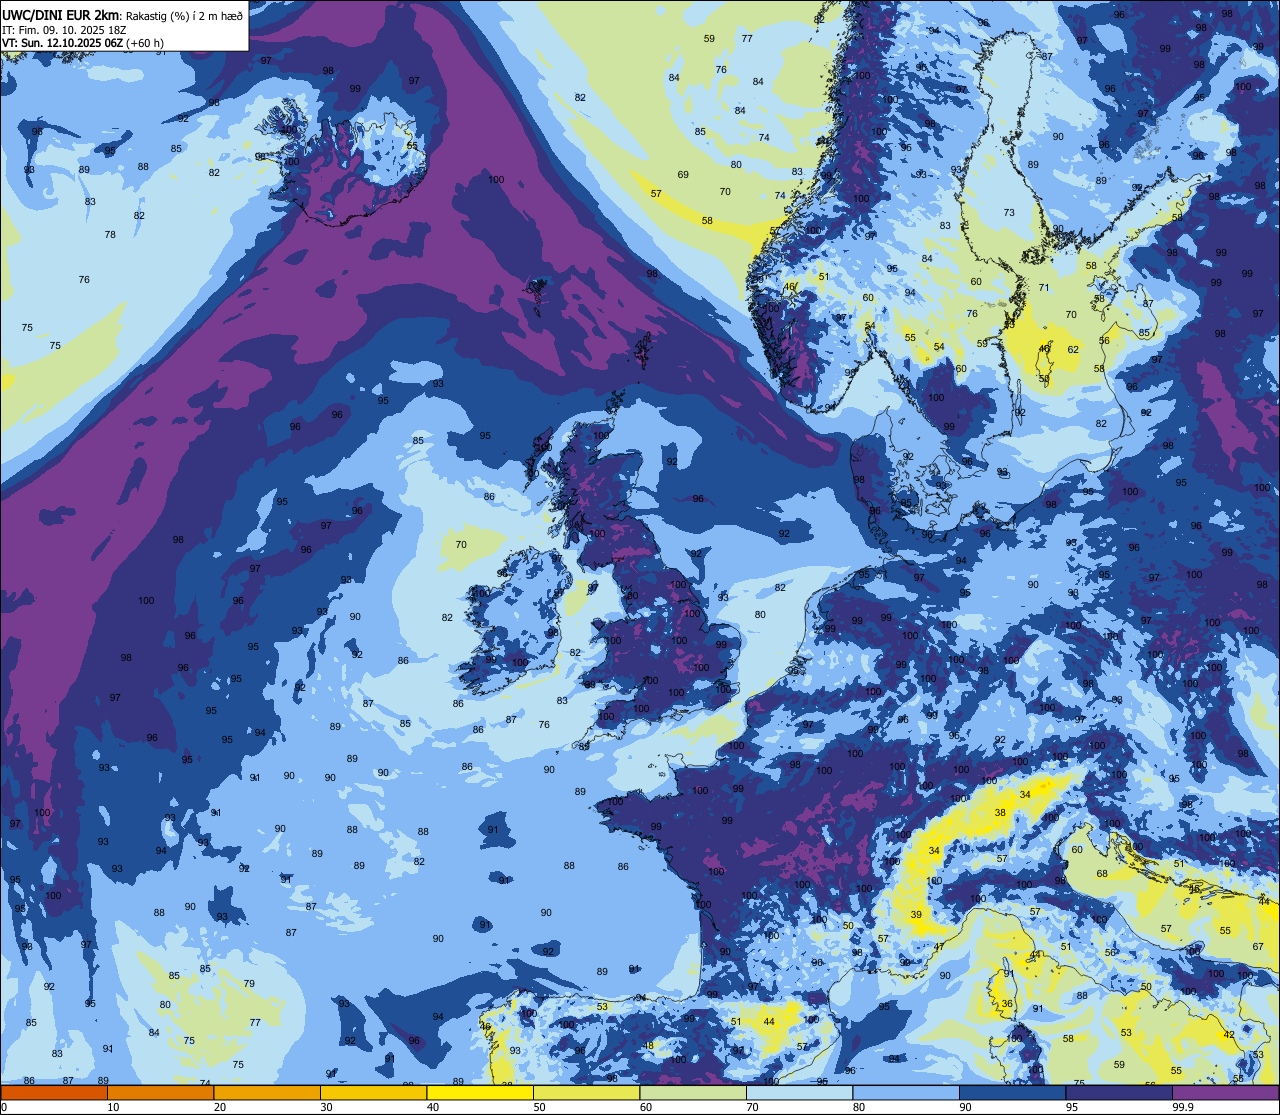Select the 95–99.9 indigo legend swatch
The width and height of the screenshot is (1280, 1115).
pyautogui.click(x=1119, y=1092)
